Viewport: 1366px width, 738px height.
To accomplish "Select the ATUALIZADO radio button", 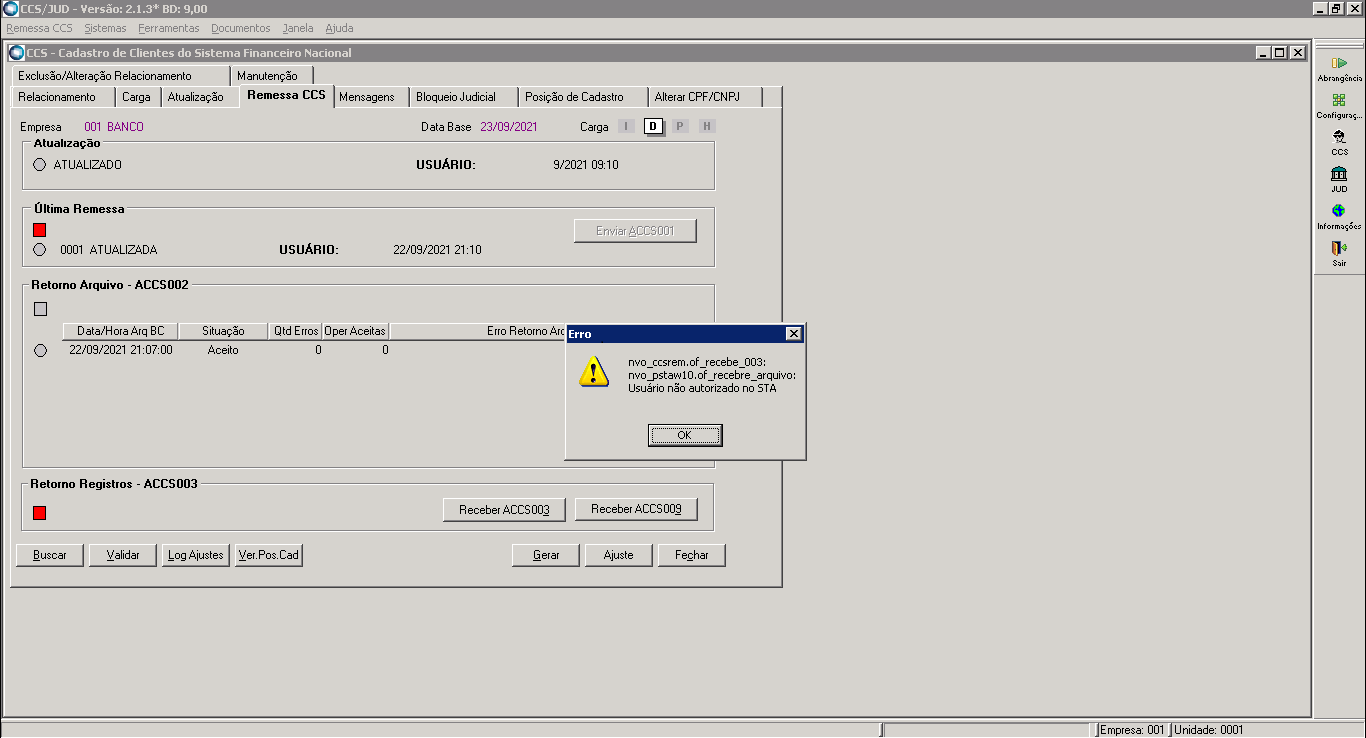I will point(40,165).
